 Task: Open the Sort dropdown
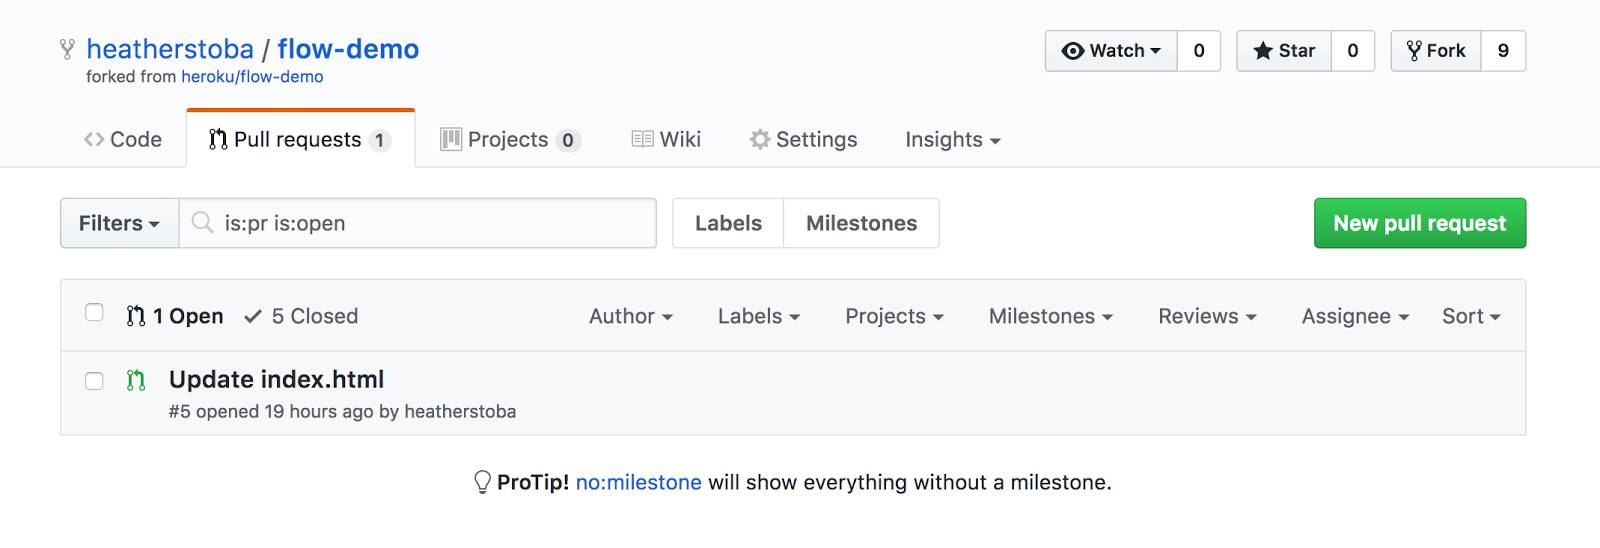pos(1471,316)
